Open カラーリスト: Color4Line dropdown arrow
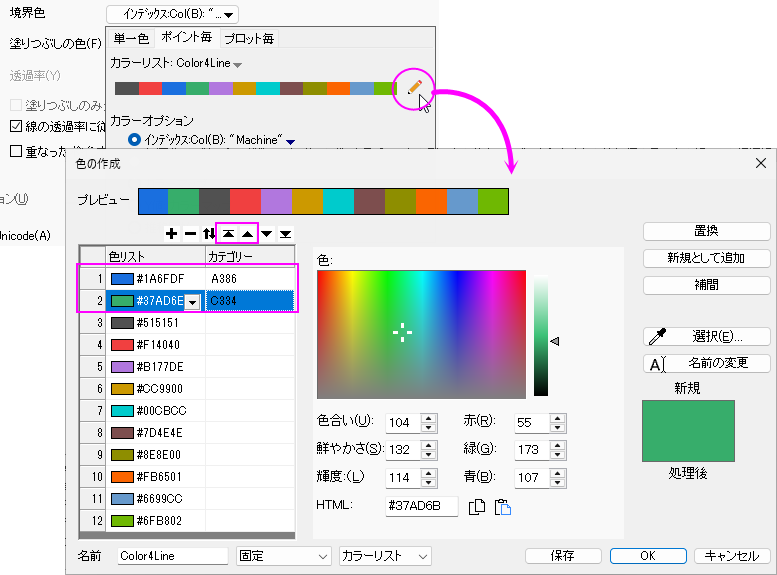 237,64
